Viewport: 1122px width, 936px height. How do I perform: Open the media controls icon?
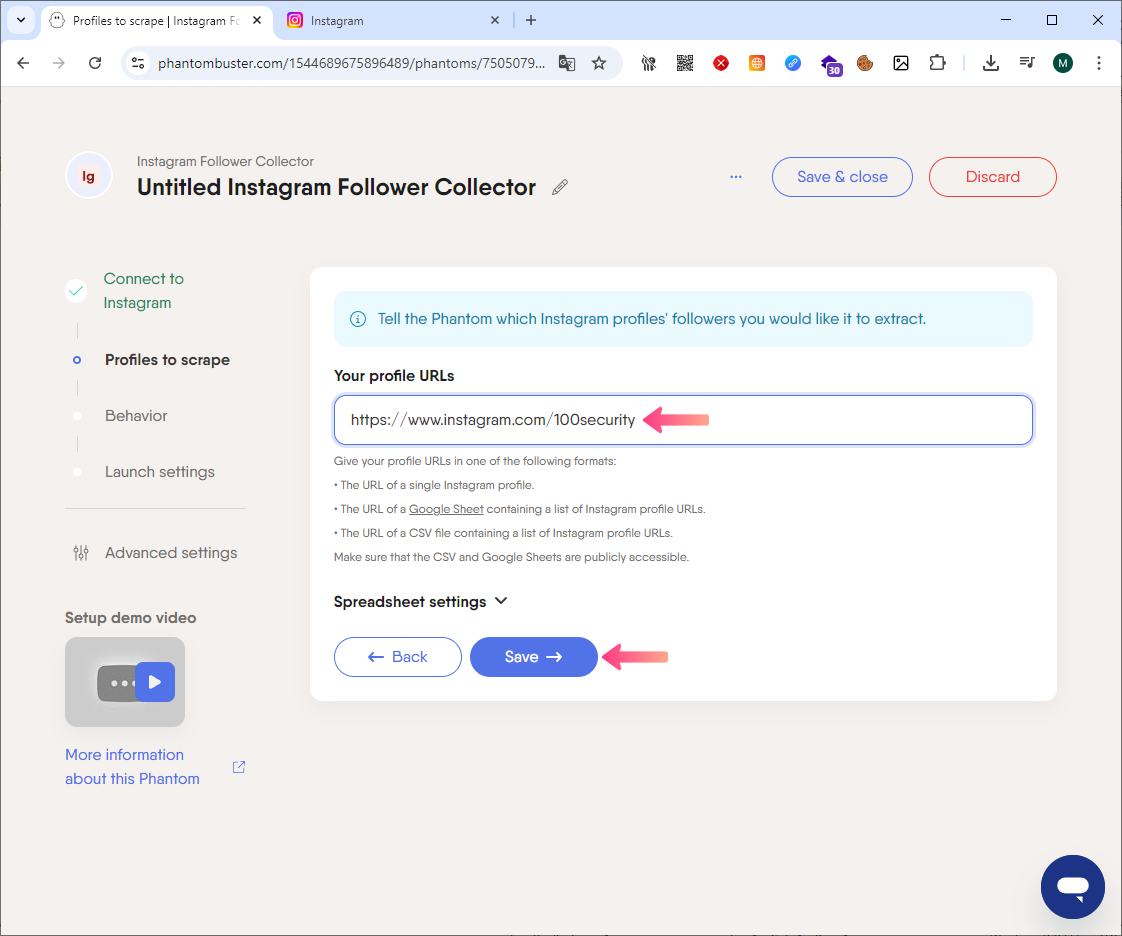(x=1027, y=63)
